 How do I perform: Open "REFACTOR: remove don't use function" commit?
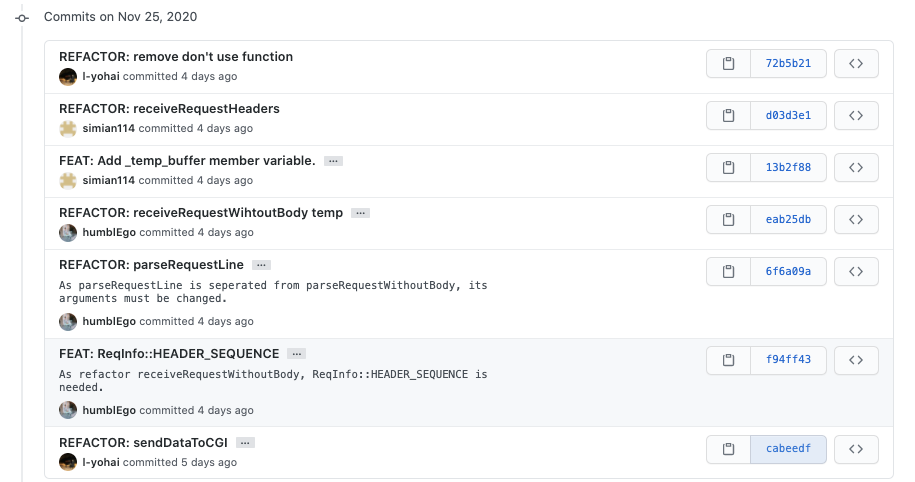pyautogui.click(x=176, y=57)
